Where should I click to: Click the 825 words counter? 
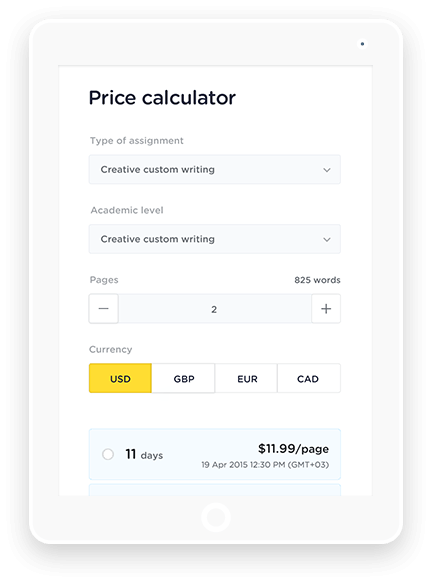317,280
